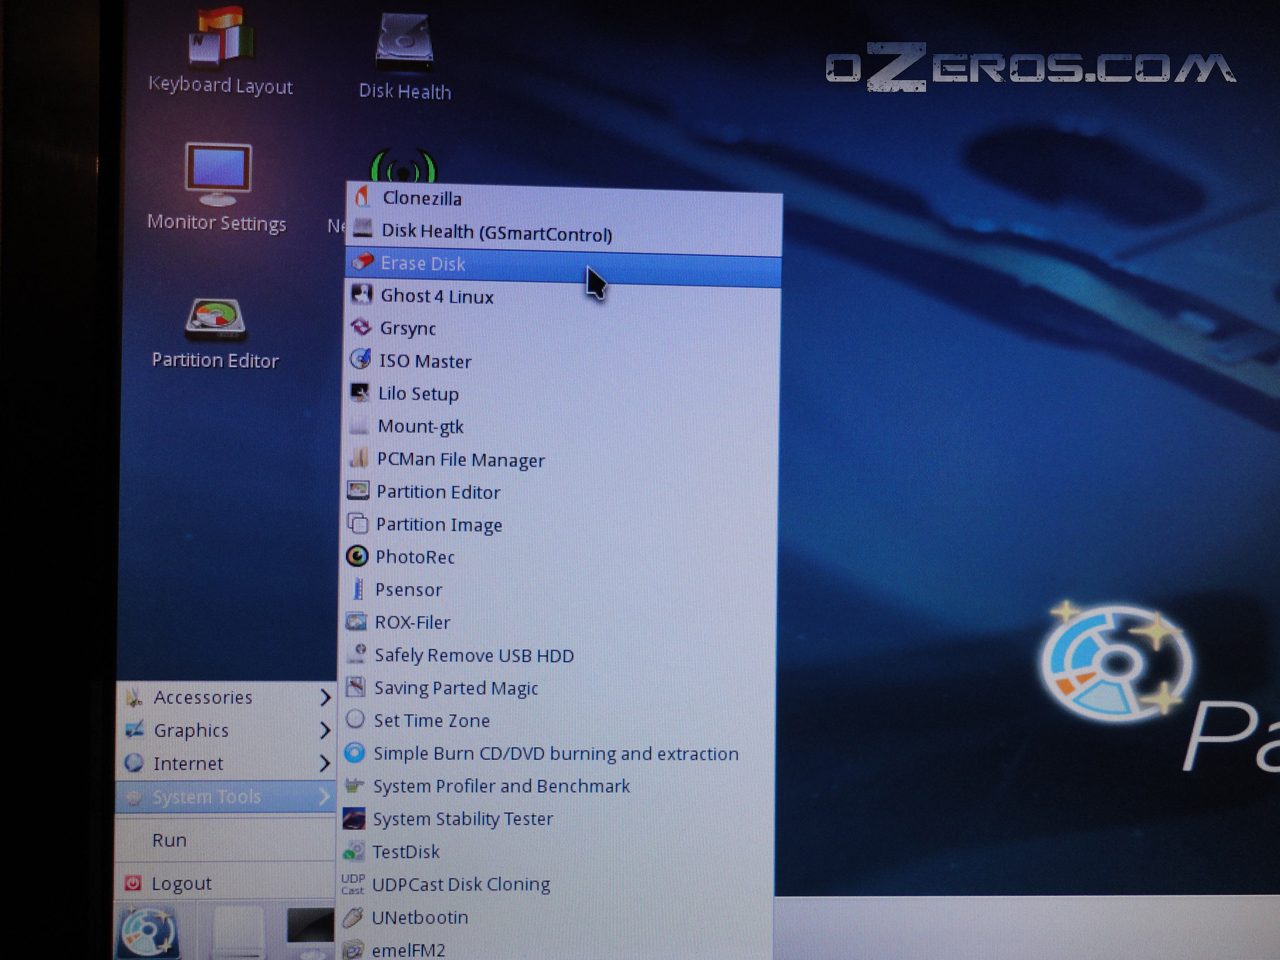Screen dimensions: 1280x960
Task: Launch Mount-gtk entry
Action: [x=562, y=426]
